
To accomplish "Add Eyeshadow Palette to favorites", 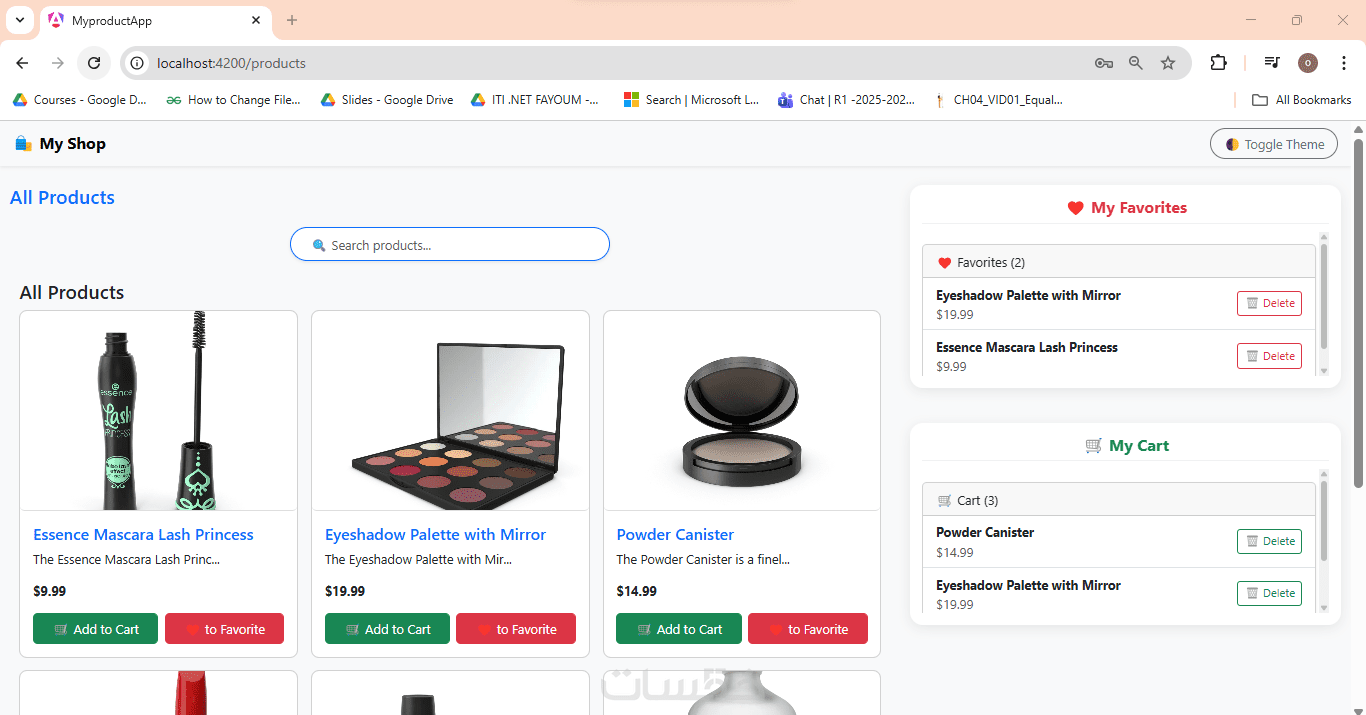I will (516, 629).
